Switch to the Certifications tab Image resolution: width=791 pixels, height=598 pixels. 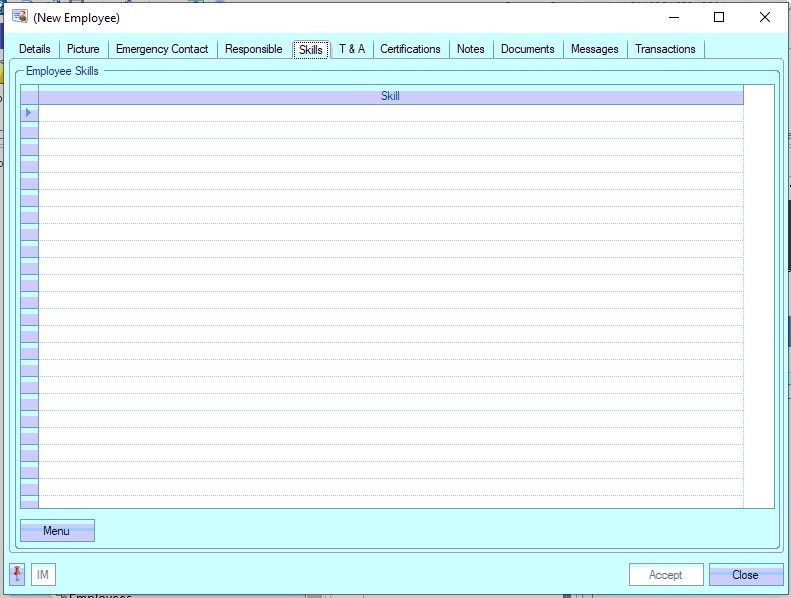tap(410, 49)
